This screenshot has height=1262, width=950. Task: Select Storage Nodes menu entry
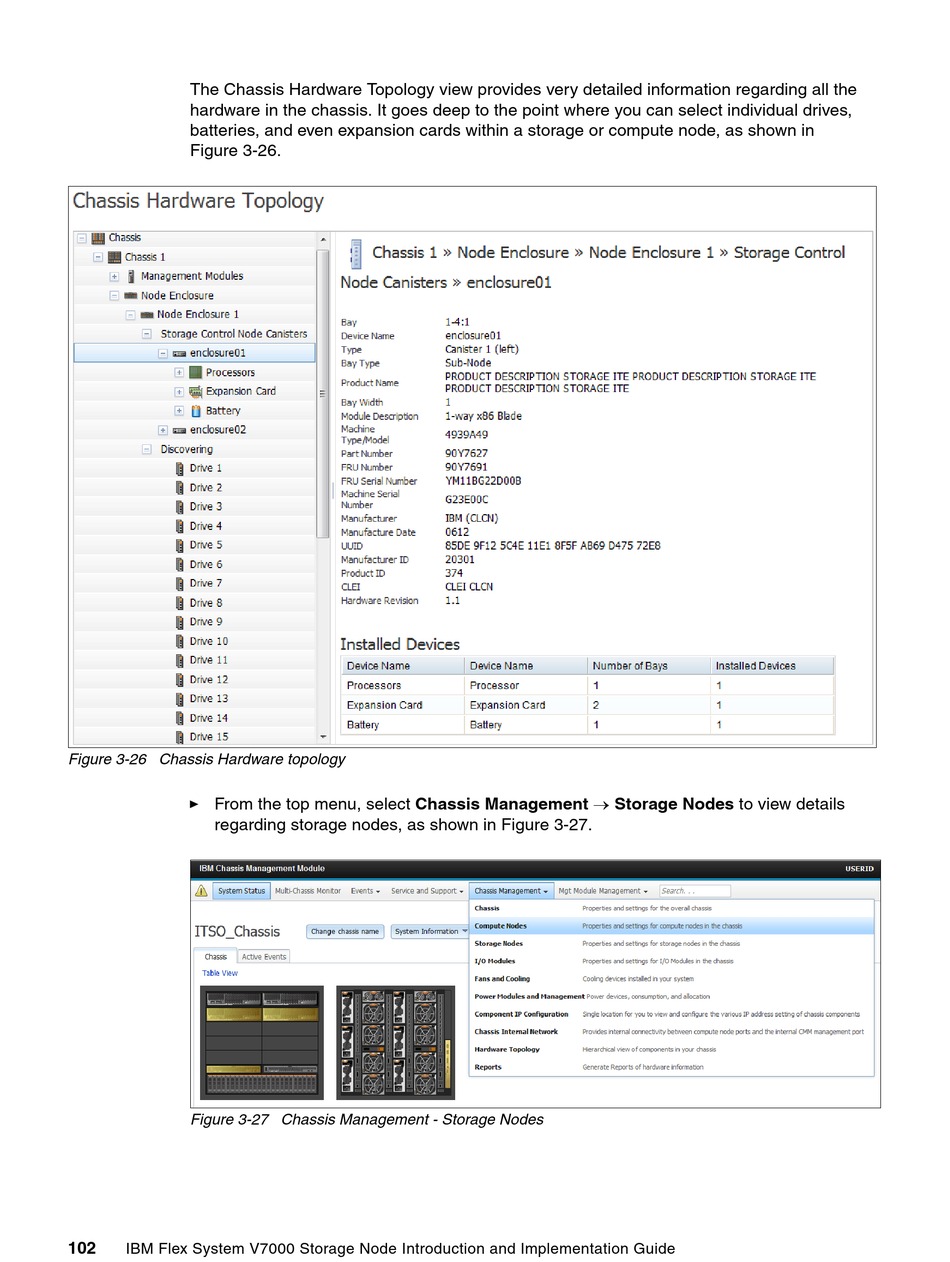(x=672, y=944)
